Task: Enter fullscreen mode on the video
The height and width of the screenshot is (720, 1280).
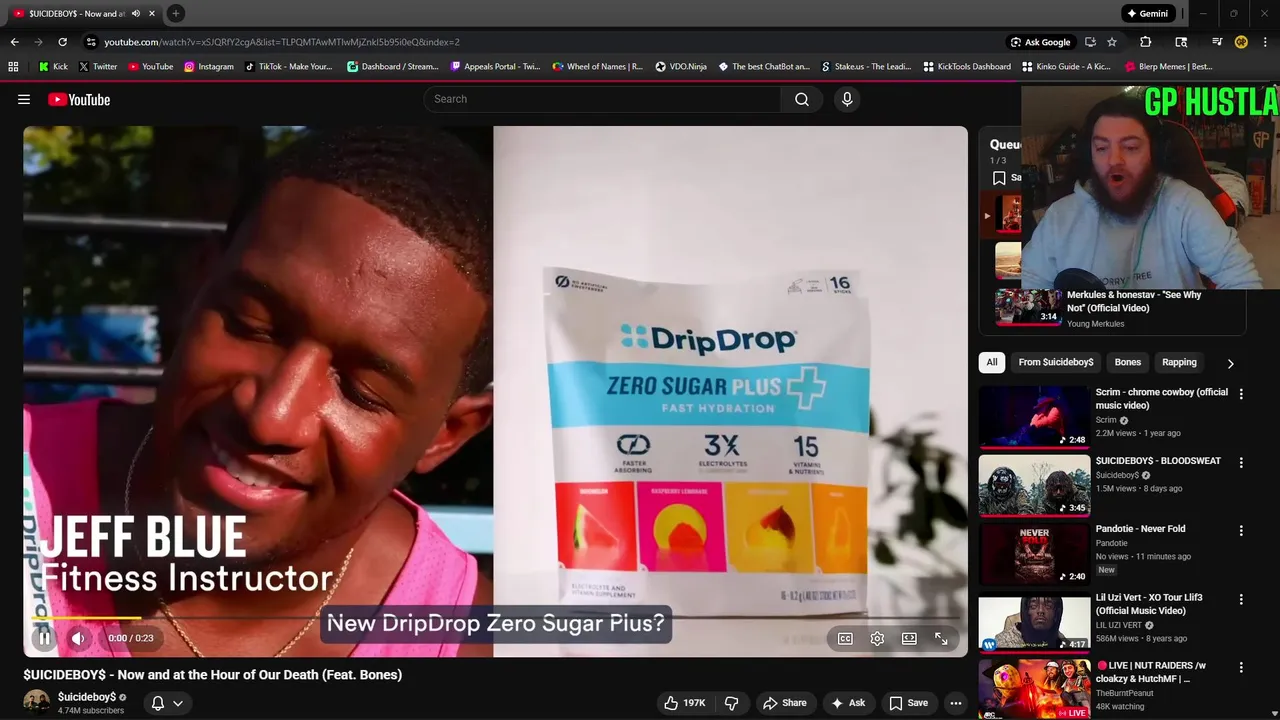Action: [941, 638]
